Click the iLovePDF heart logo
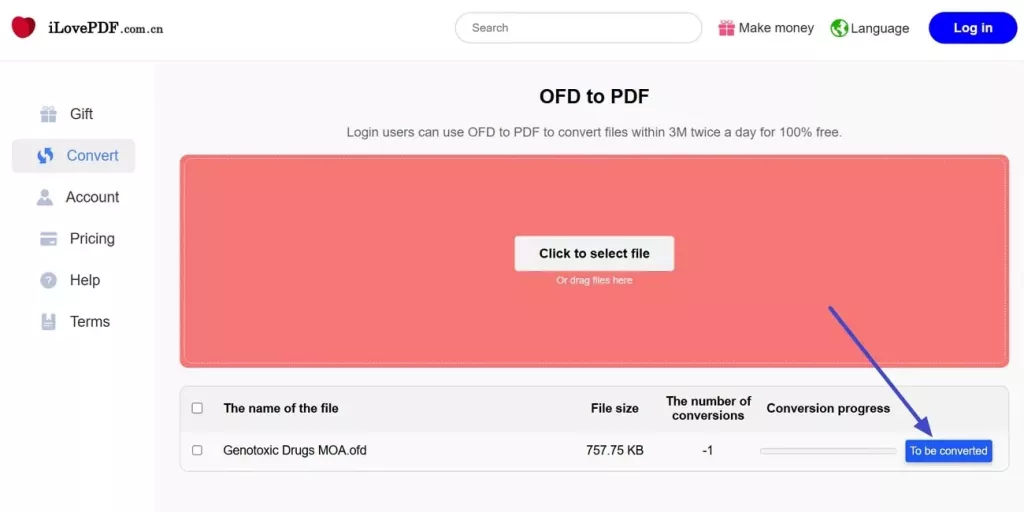The height and width of the screenshot is (512, 1024). click(23, 28)
